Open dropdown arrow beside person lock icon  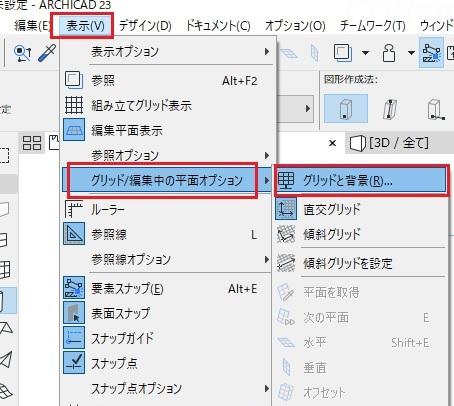click(411, 53)
